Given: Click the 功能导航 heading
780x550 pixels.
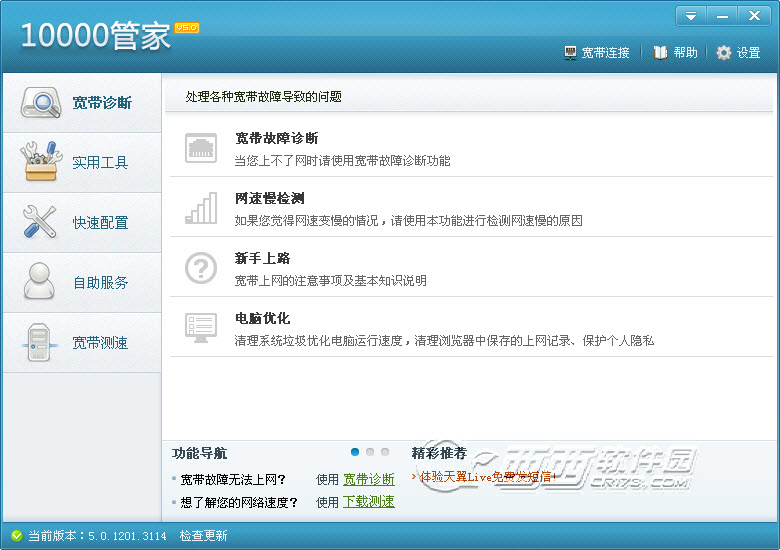Looking at the screenshot, I should pos(199,453).
